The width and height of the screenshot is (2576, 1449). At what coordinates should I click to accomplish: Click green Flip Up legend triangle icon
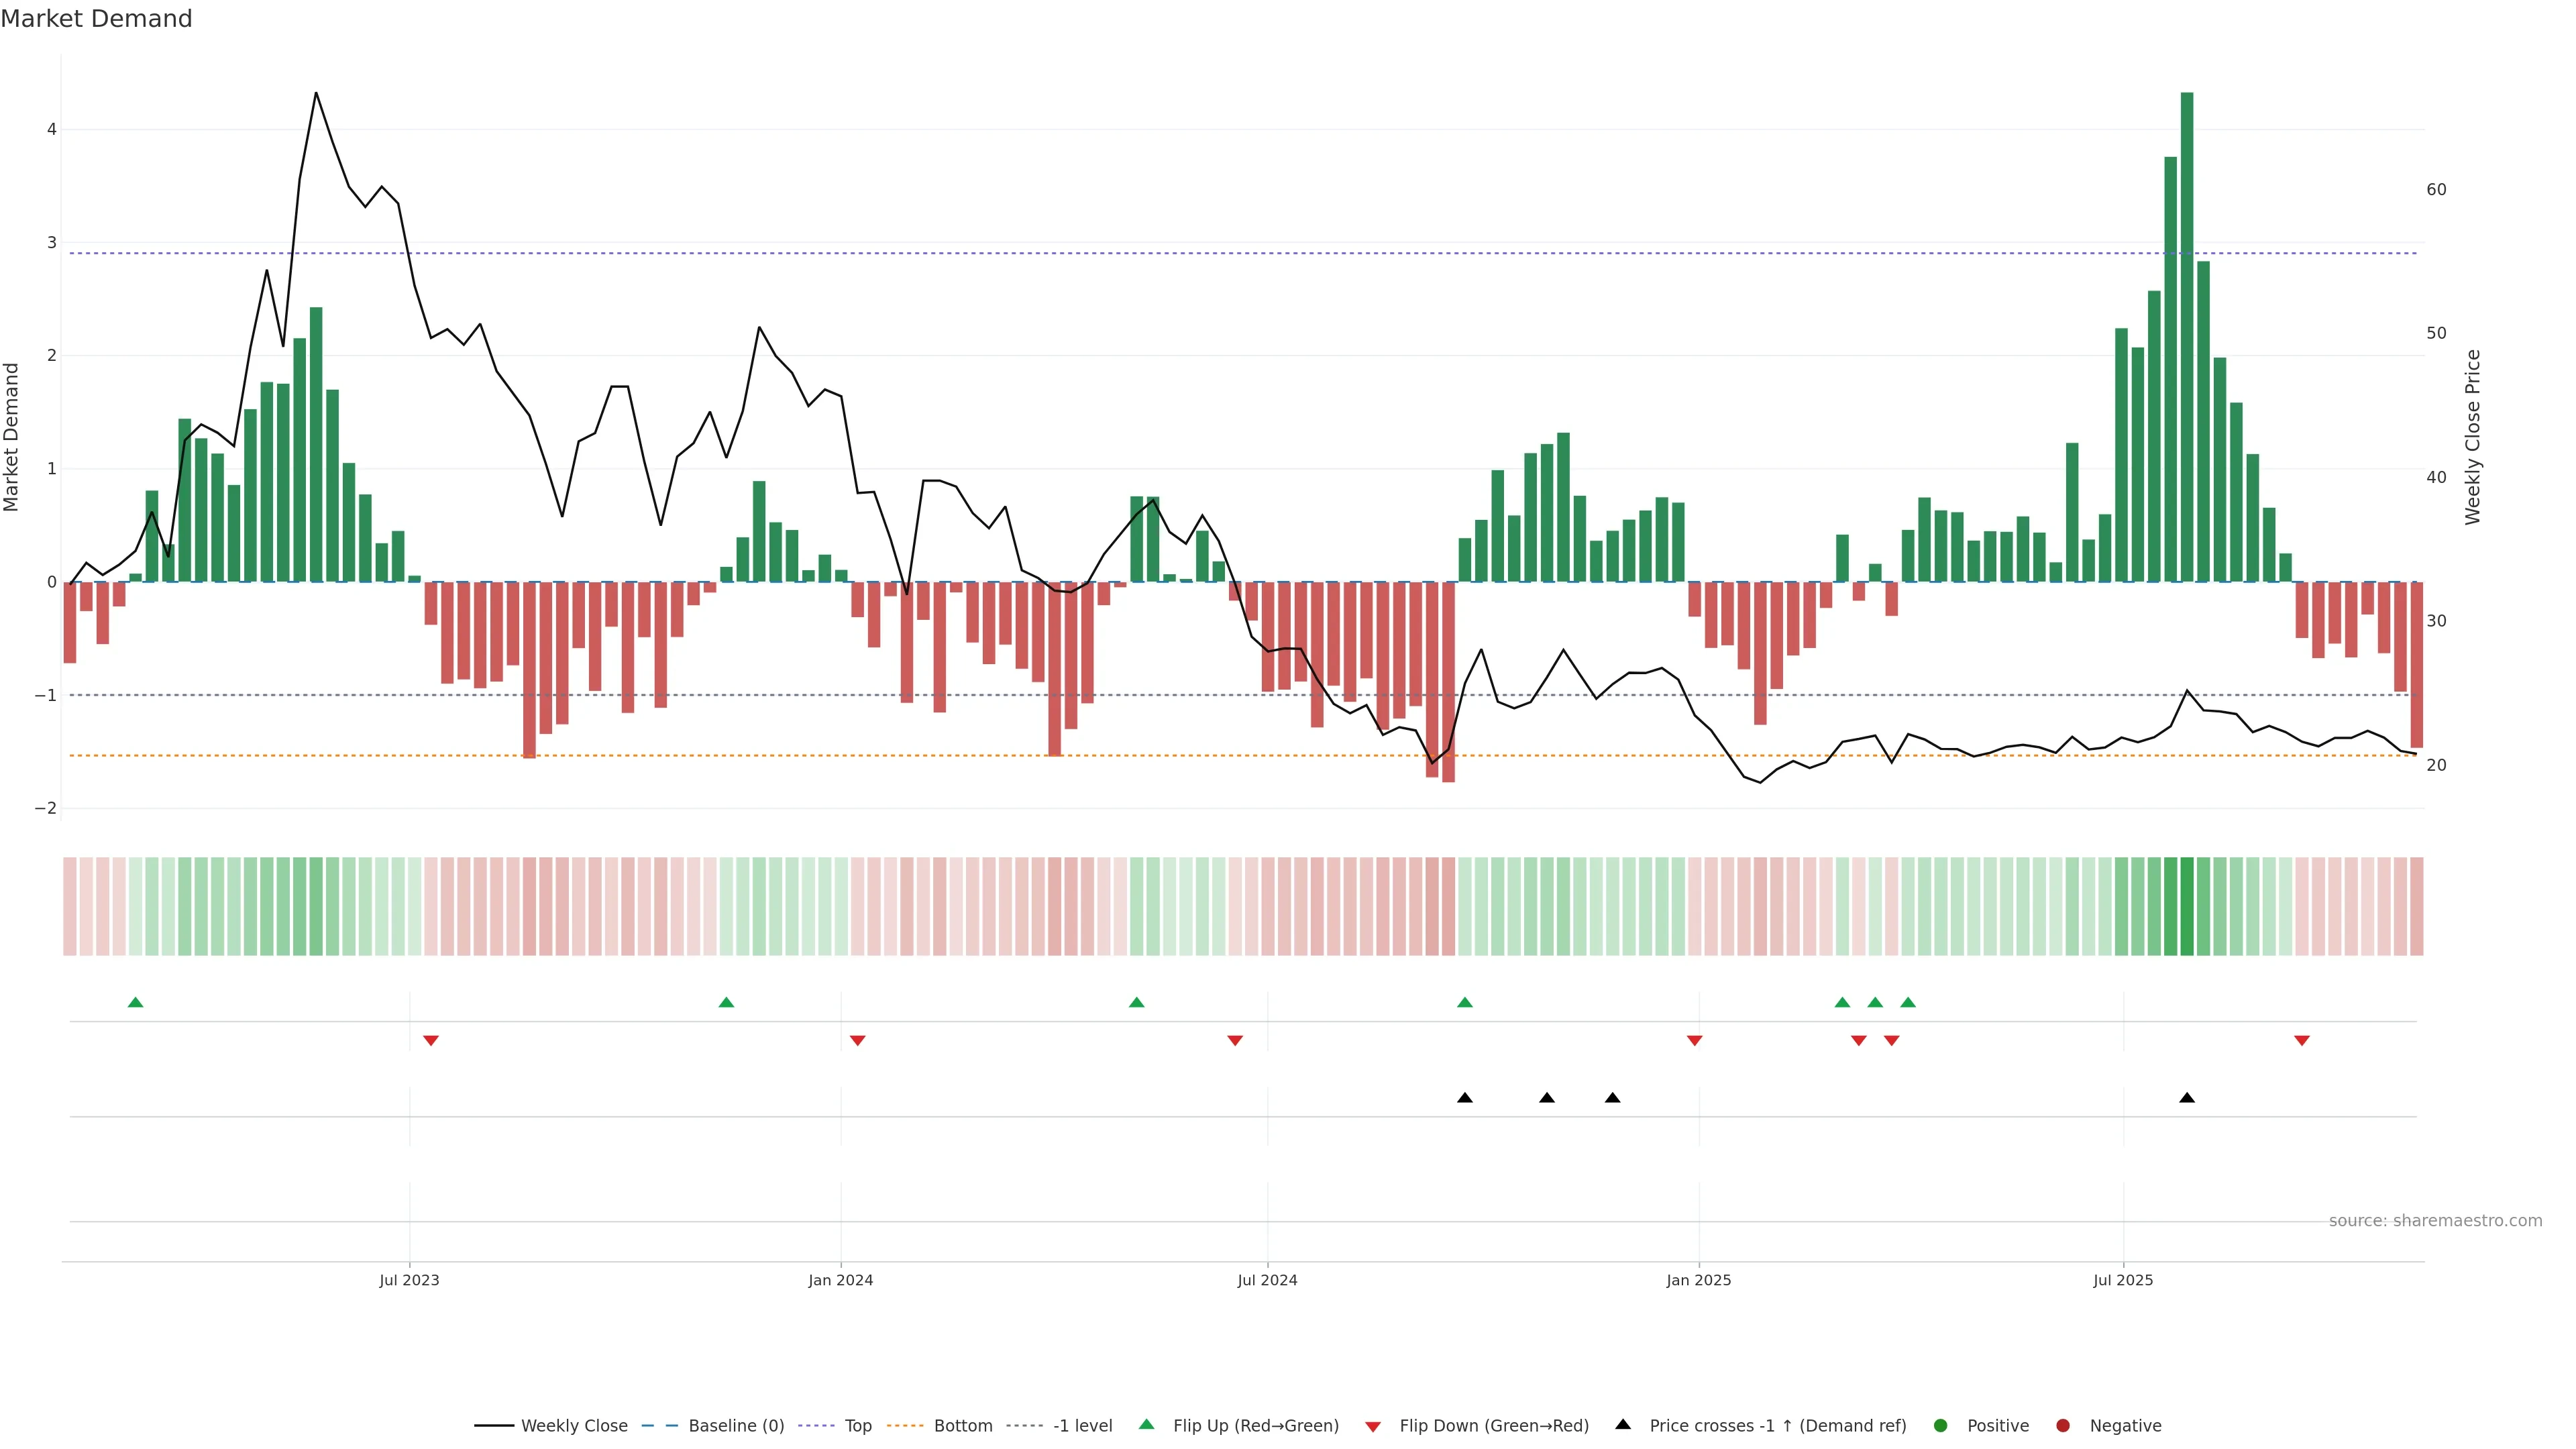click(1146, 1424)
